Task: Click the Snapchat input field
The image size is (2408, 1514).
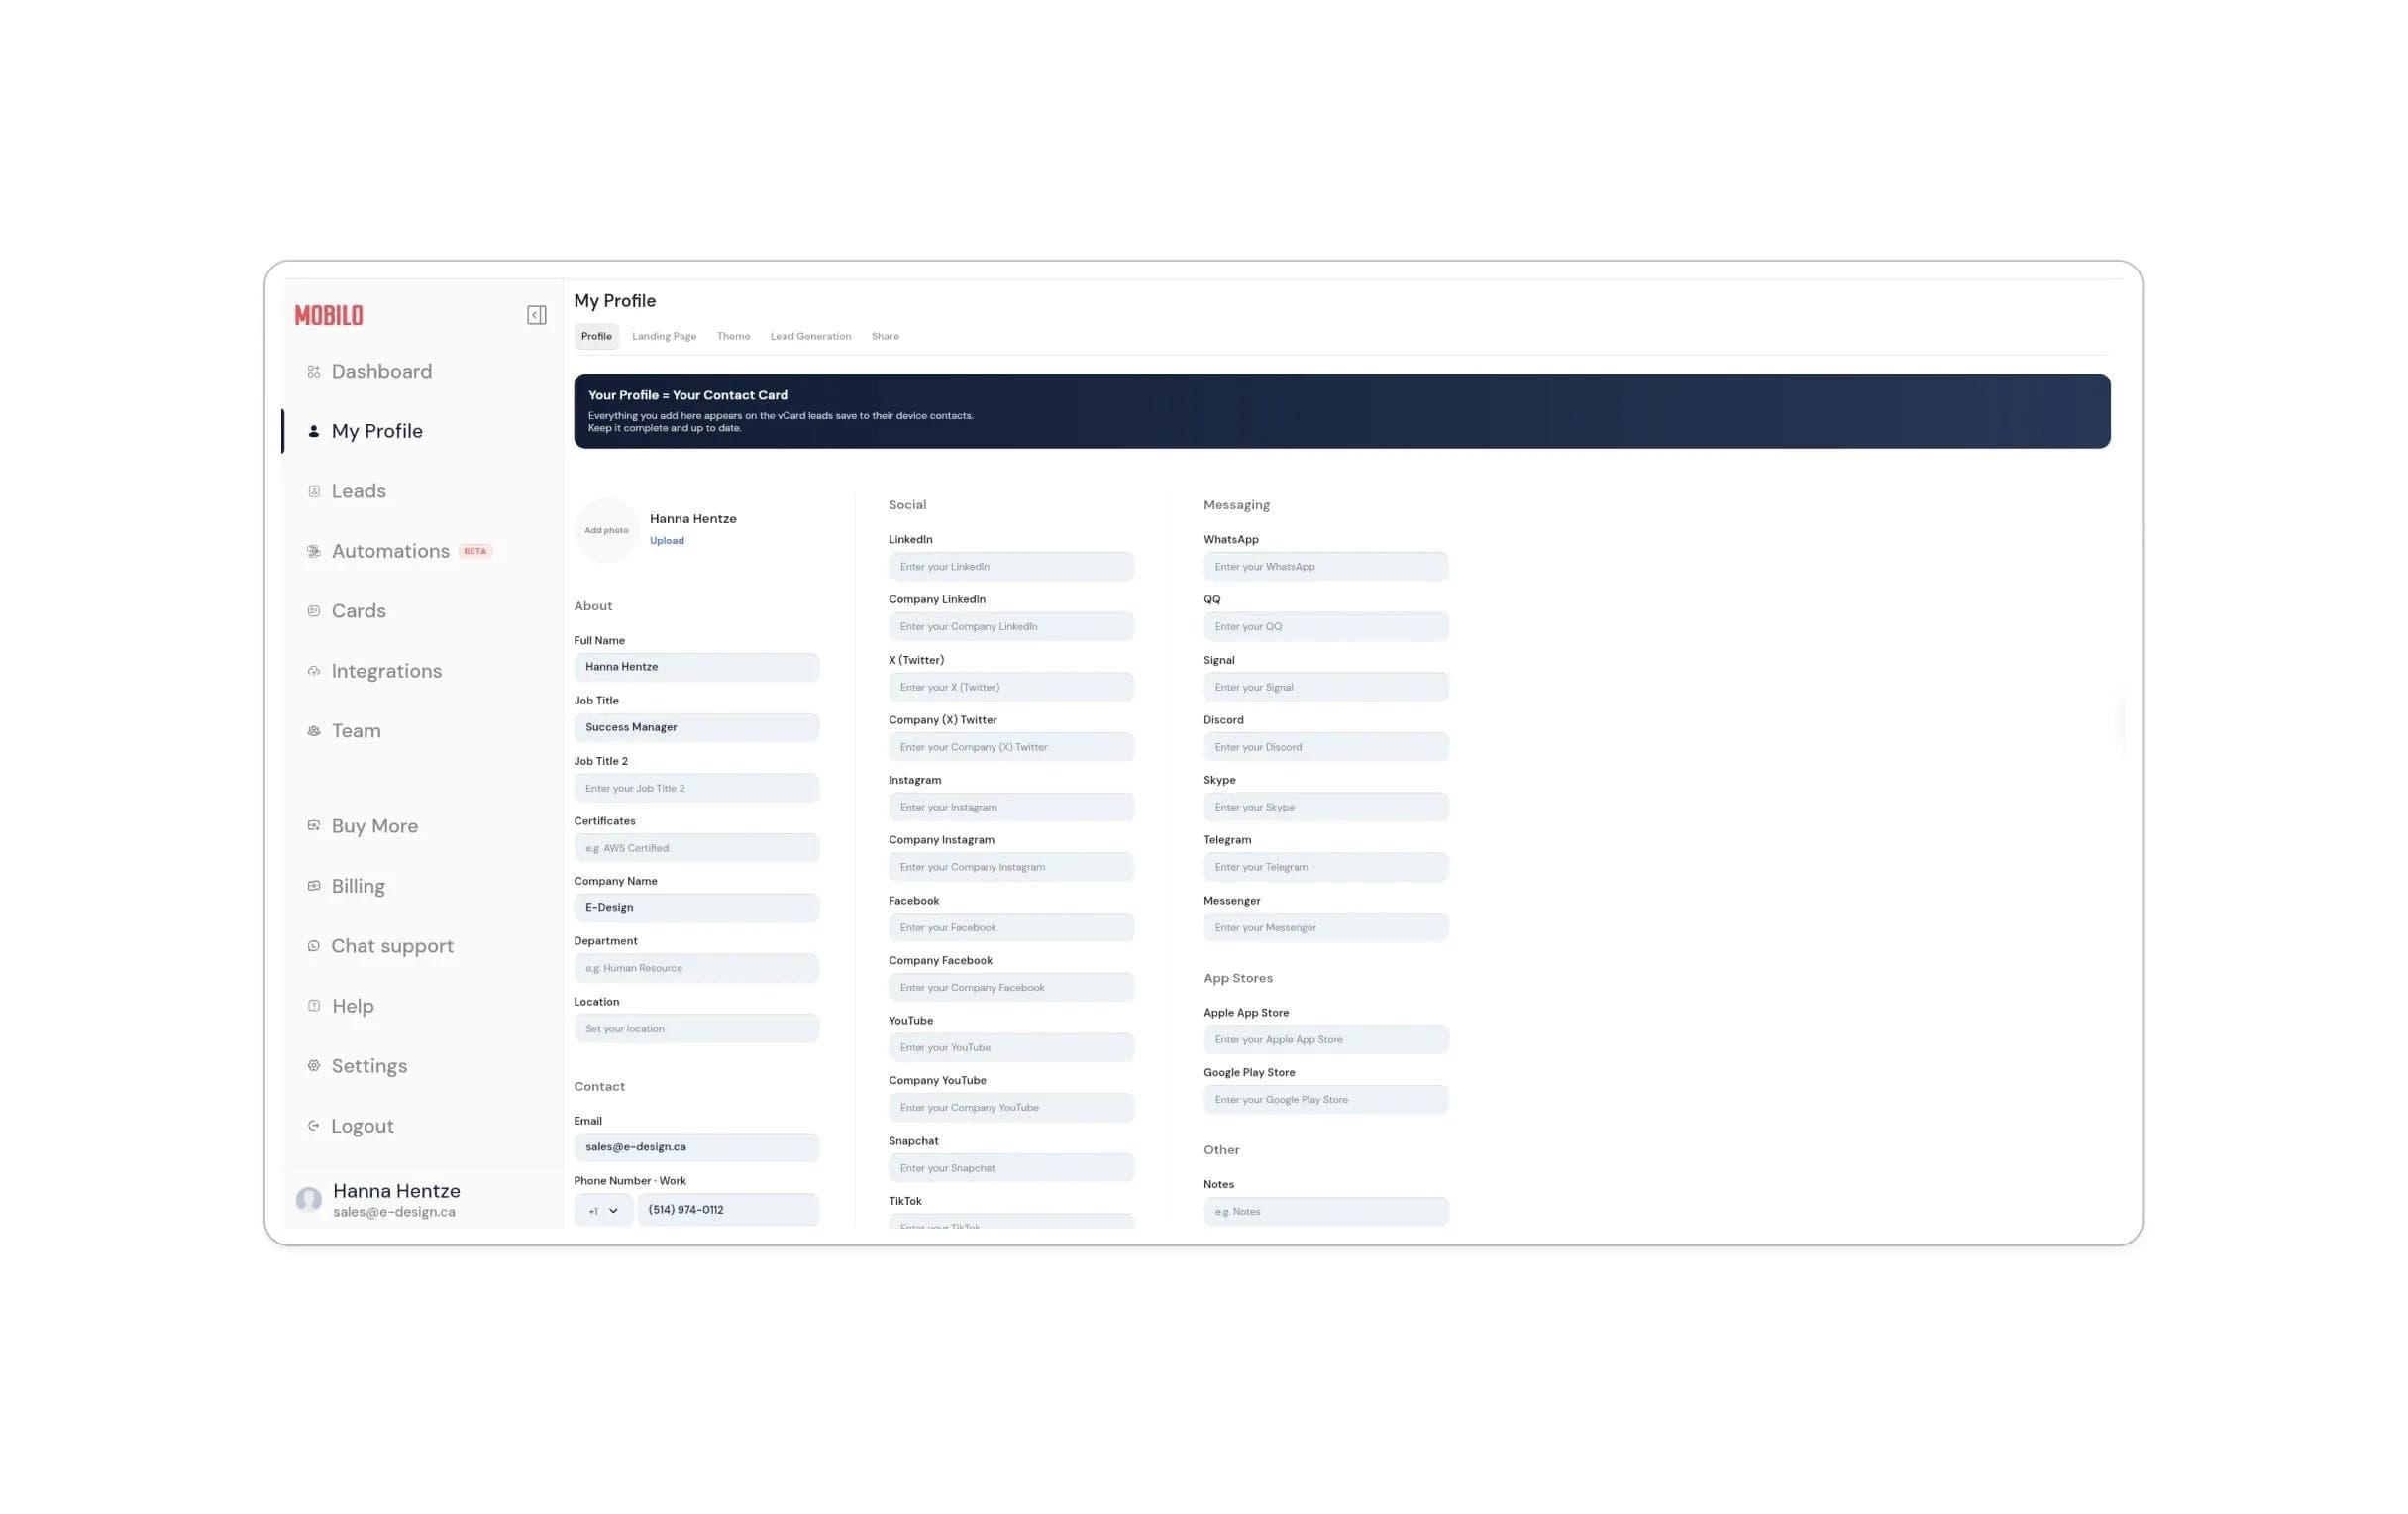Action: tap(1011, 1168)
